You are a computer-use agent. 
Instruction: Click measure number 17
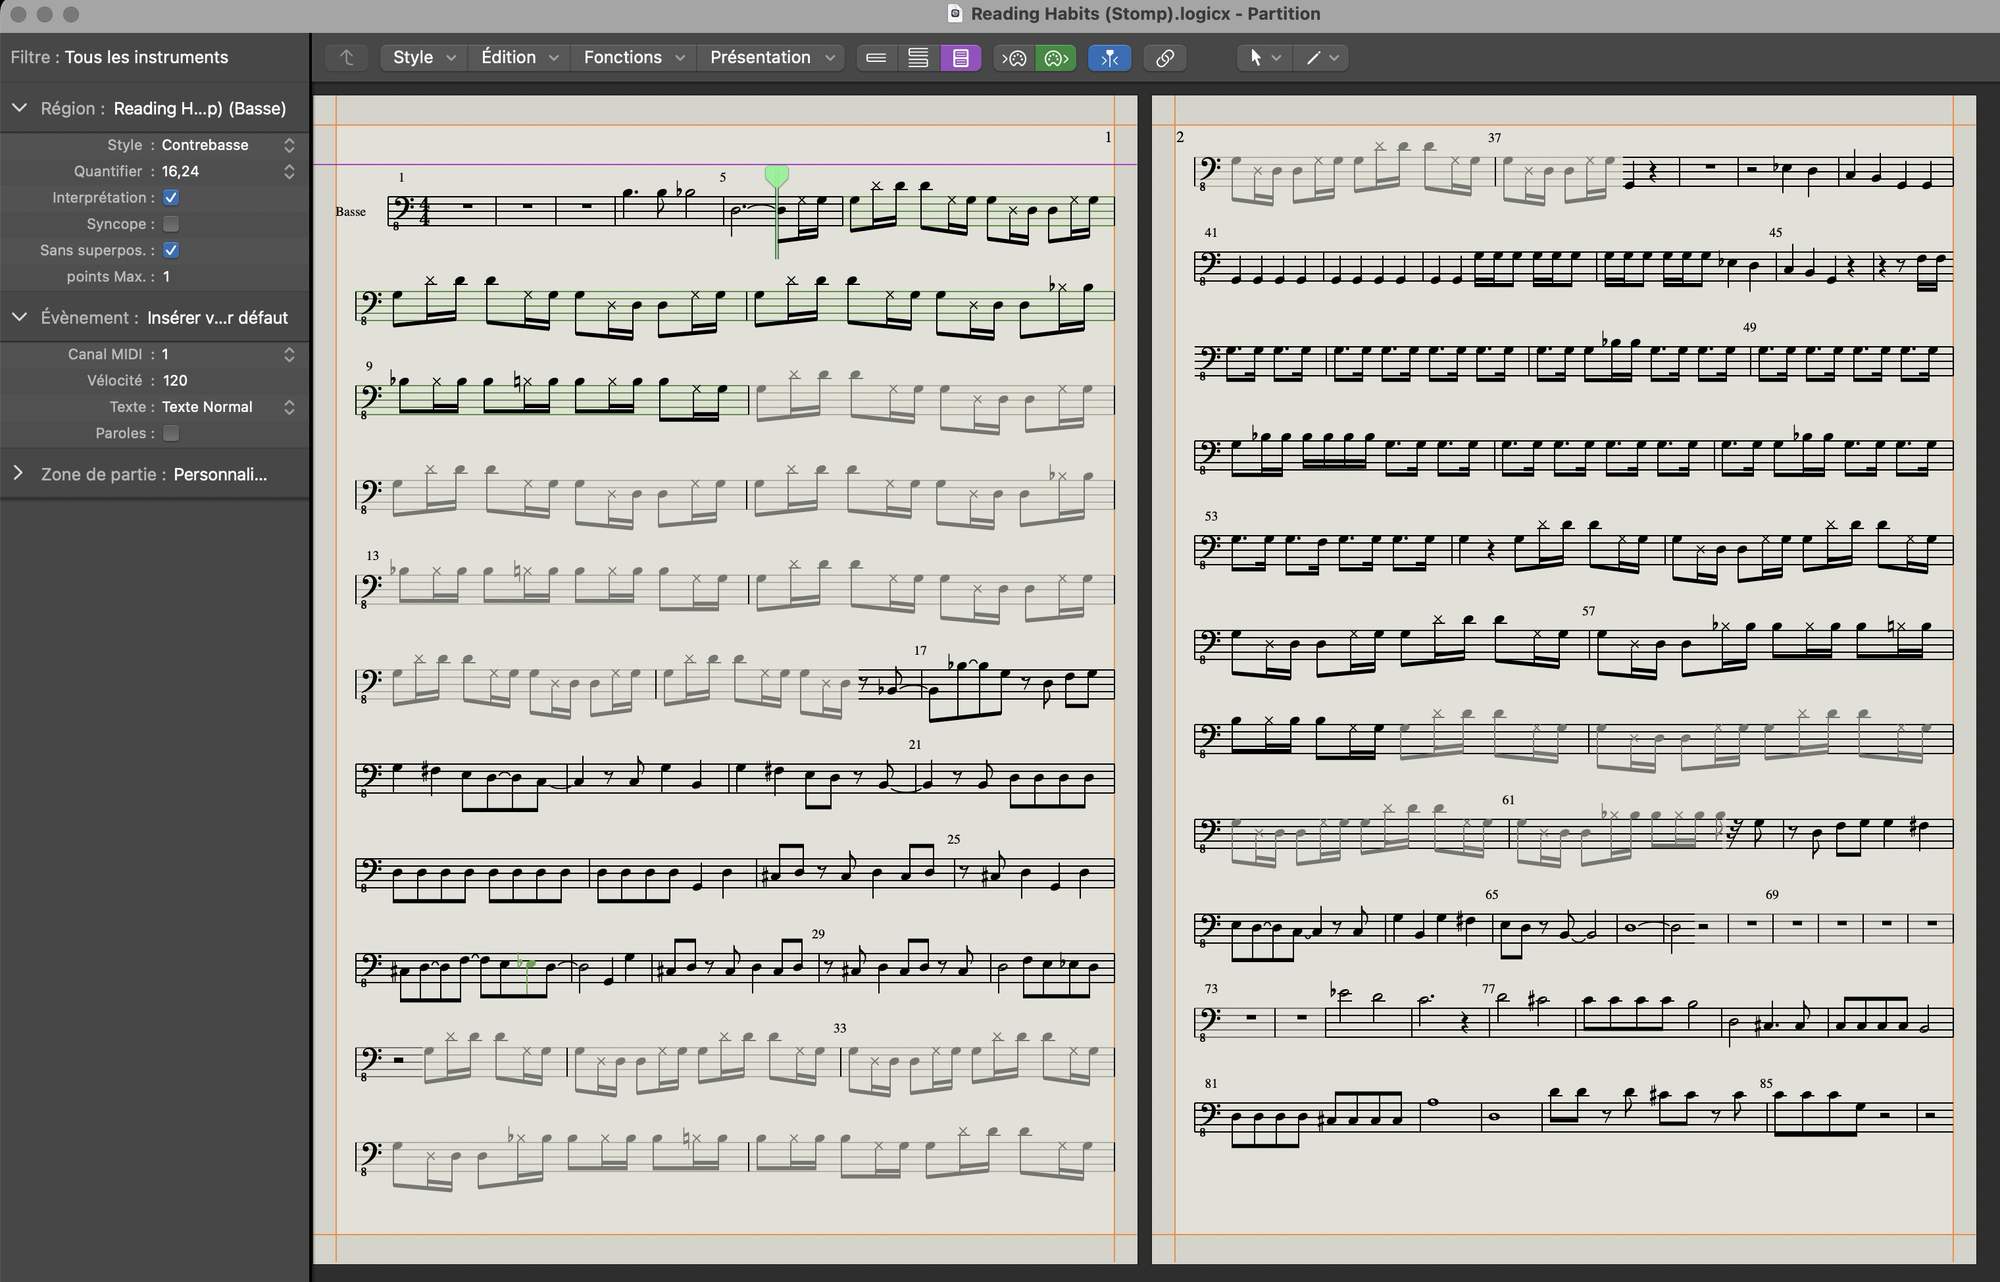(x=920, y=650)
